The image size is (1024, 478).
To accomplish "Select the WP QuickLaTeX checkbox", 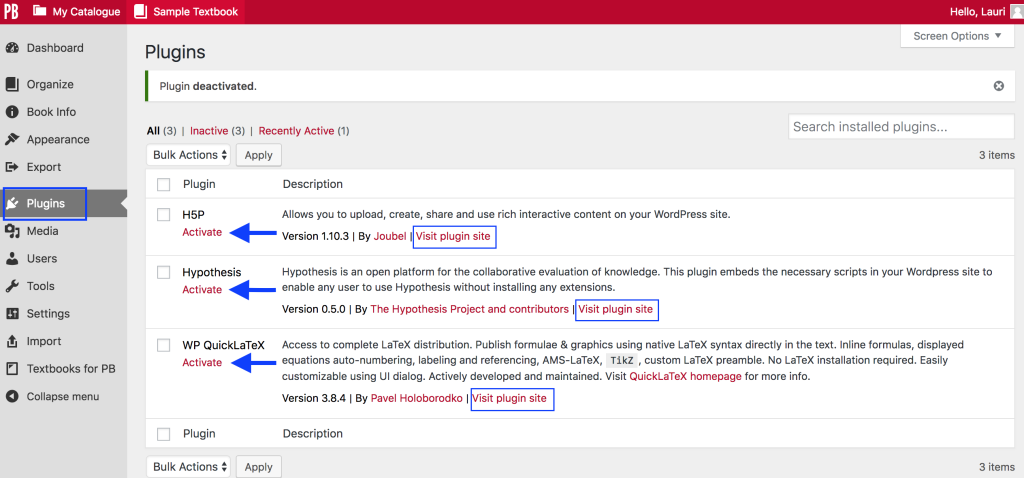I will (x=164, y=345).
